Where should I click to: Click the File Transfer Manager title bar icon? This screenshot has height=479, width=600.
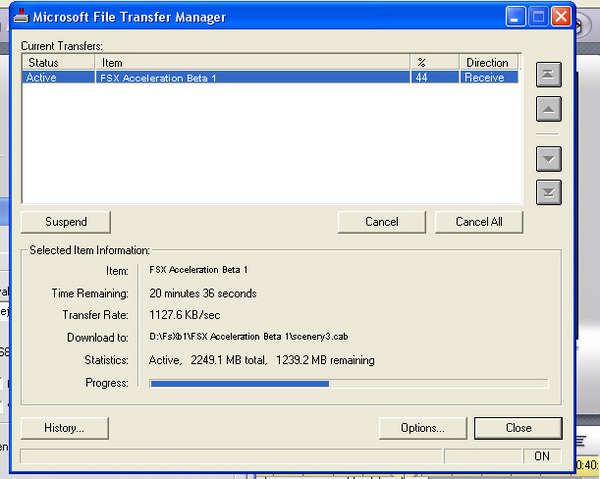tap(21, 16)
